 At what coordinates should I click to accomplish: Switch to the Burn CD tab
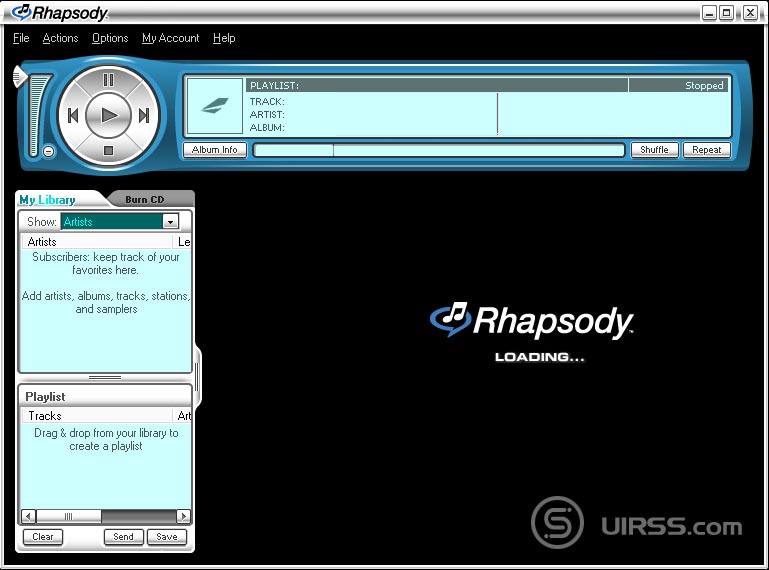[144, 200]
